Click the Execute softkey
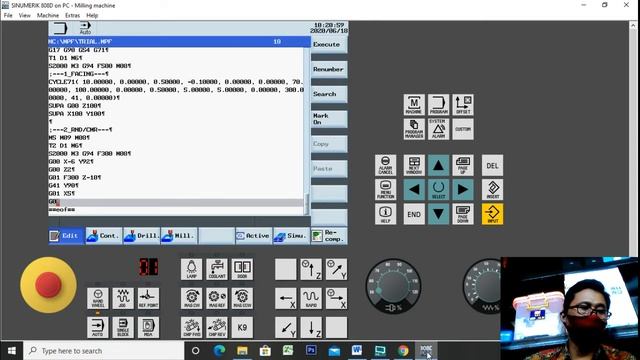 329,44
